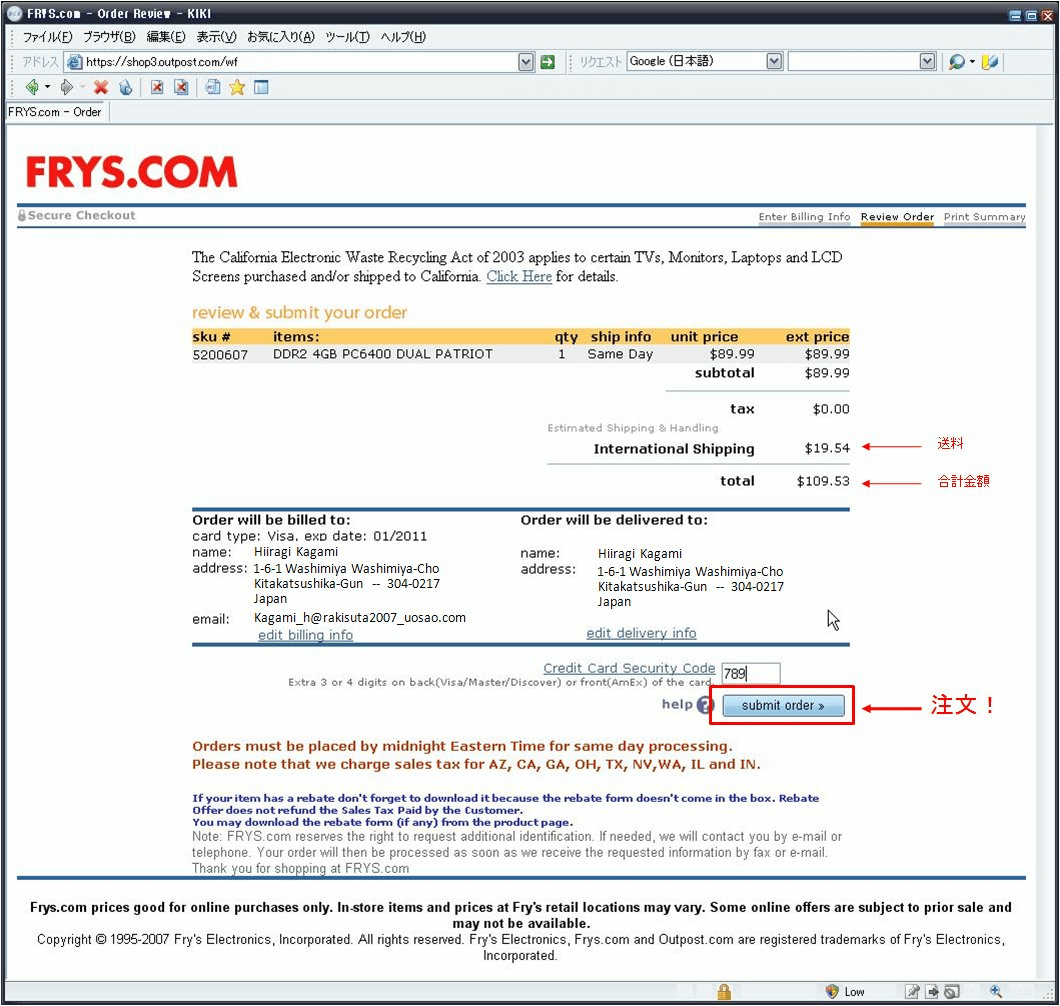The width and height of the screenshot is (1060, 1006).
Task: Click the gray forward arrow button
Action: 66,87
